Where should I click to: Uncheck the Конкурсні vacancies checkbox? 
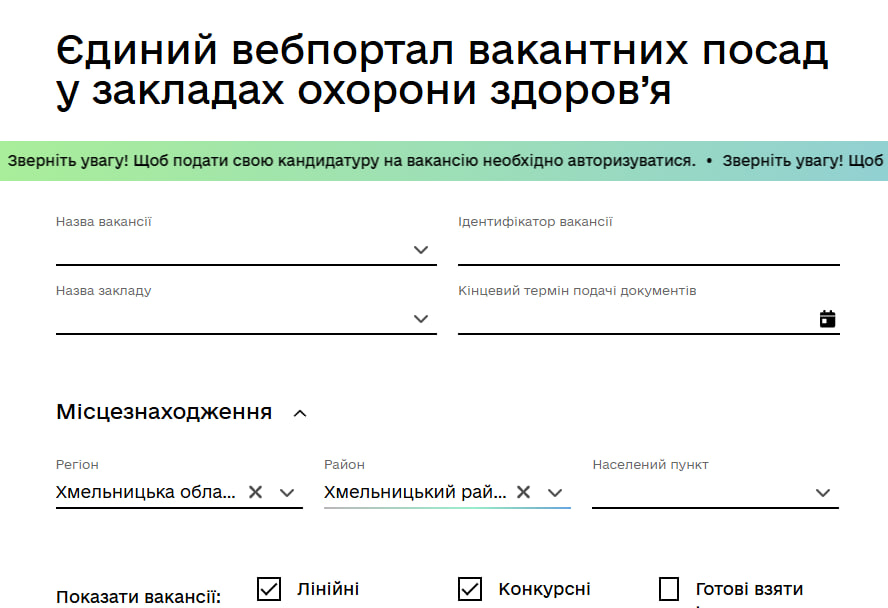pos(470,589)
